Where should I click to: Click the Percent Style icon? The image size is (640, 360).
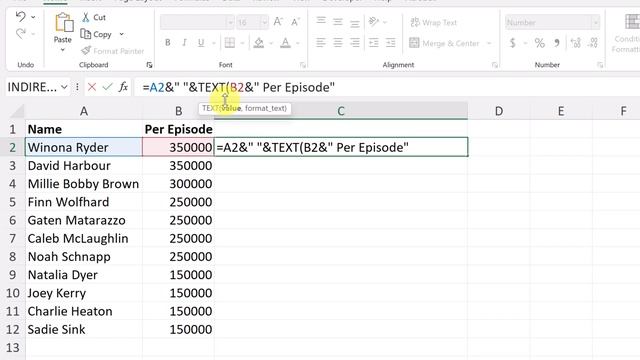(540, 42)
